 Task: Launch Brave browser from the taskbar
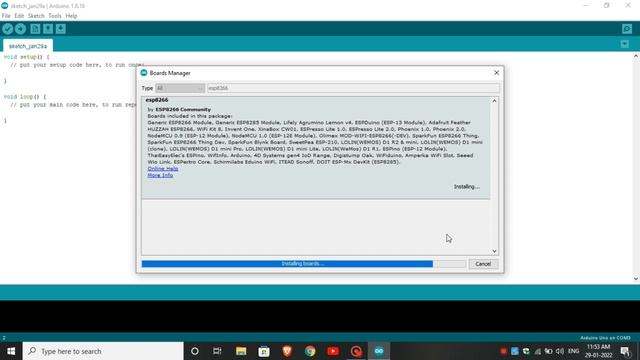click(287, 351)
